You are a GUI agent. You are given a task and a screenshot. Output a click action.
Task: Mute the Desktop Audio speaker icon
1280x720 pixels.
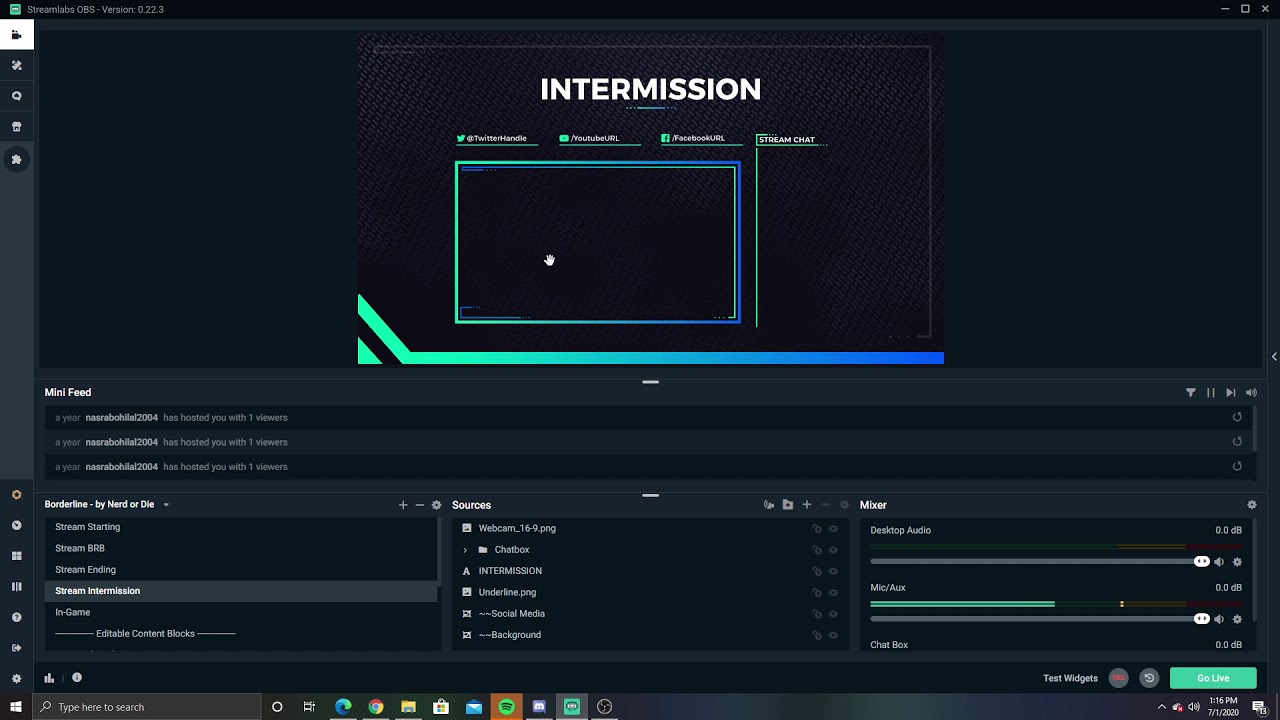click(x=1219, y=562)
